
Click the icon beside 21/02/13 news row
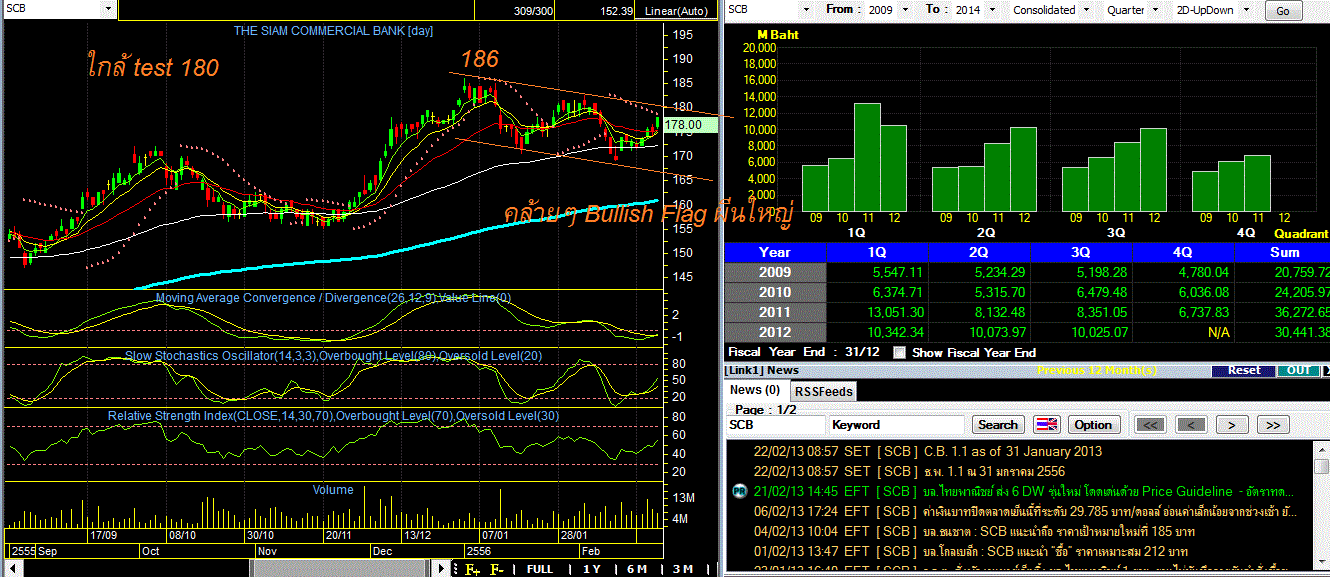coord(739,491)
